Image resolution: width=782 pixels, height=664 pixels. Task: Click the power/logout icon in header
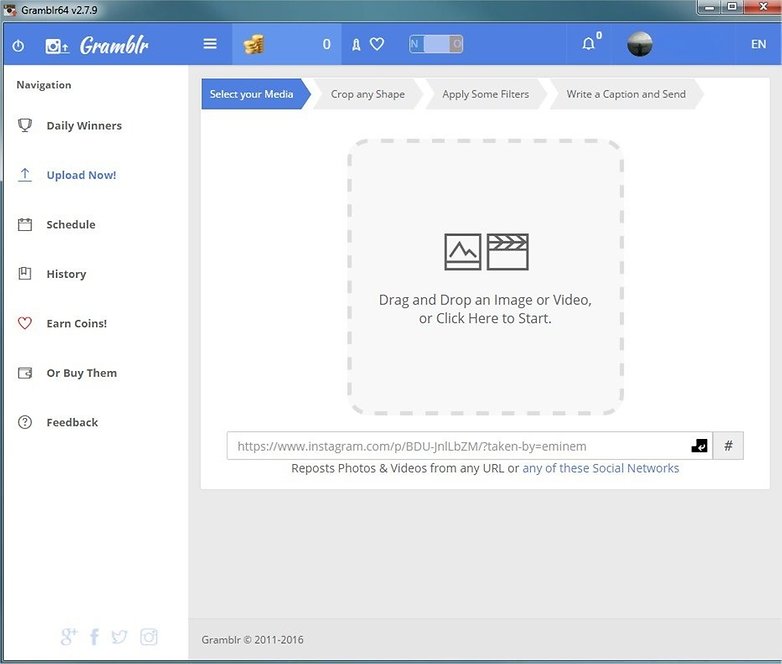pyautogui.click(x=18, y=46)
